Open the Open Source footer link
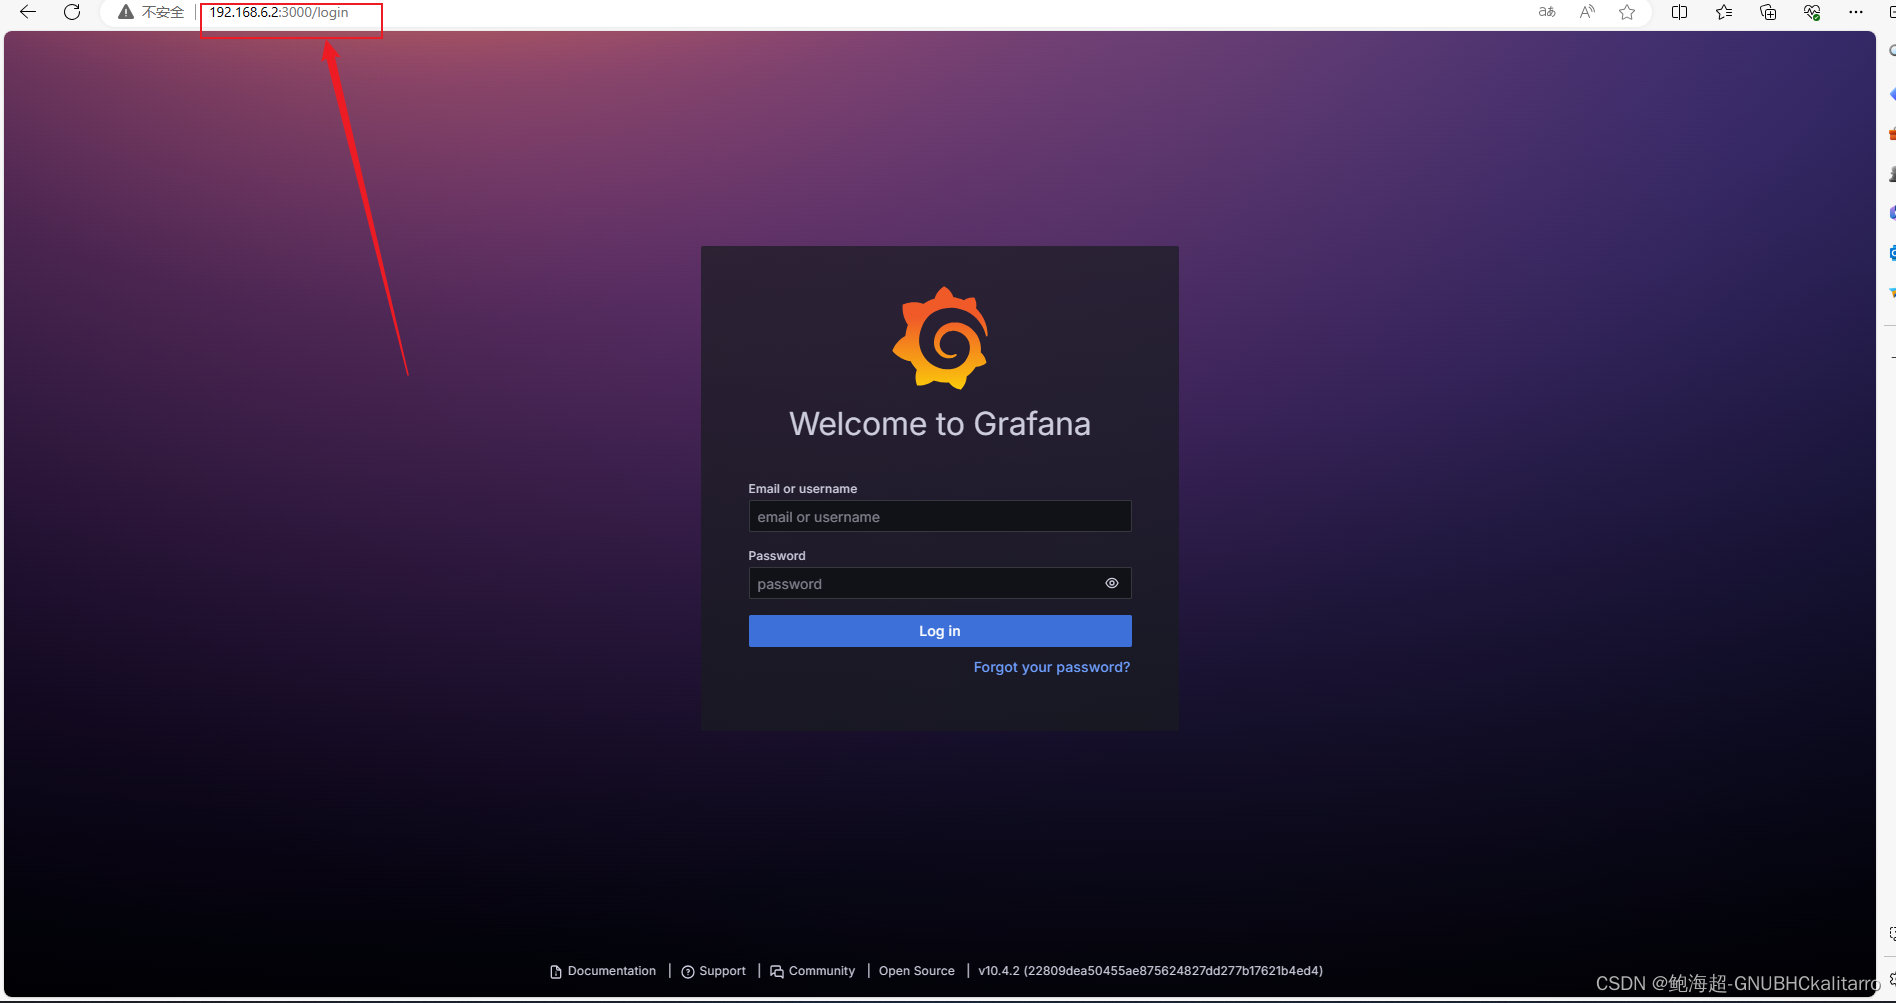 tap(917, 971)
